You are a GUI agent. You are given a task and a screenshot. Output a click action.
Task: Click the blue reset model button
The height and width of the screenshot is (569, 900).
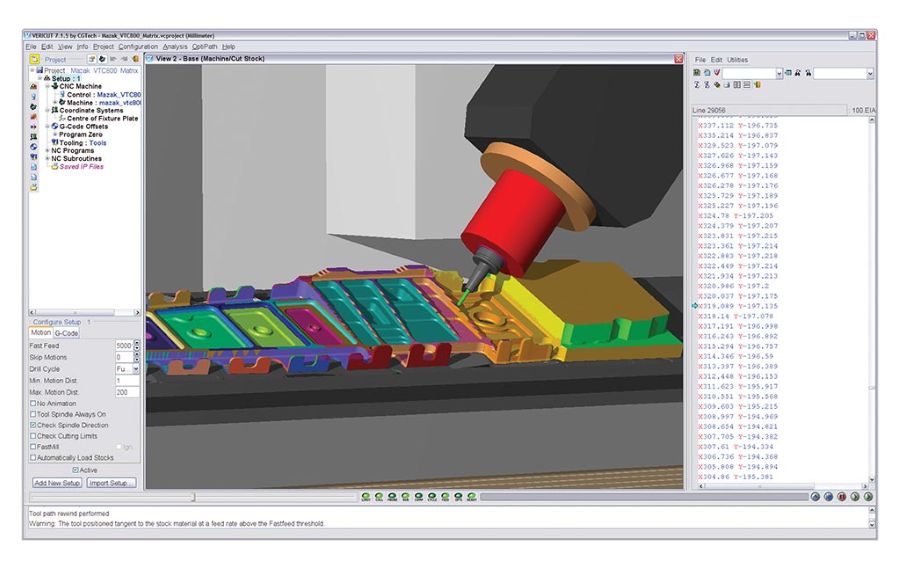pos(815,497)
